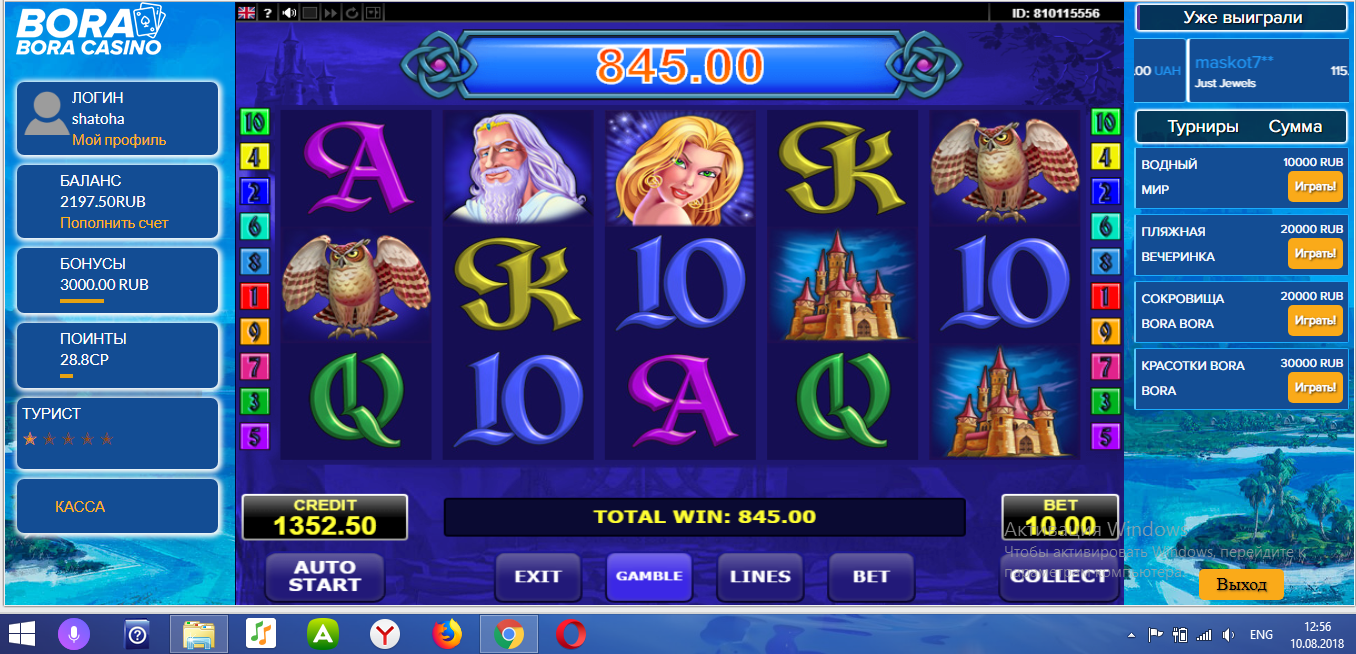Switch to the Турниры tab
This screenshot has height=654, width=1356.
pos(1203,127)
